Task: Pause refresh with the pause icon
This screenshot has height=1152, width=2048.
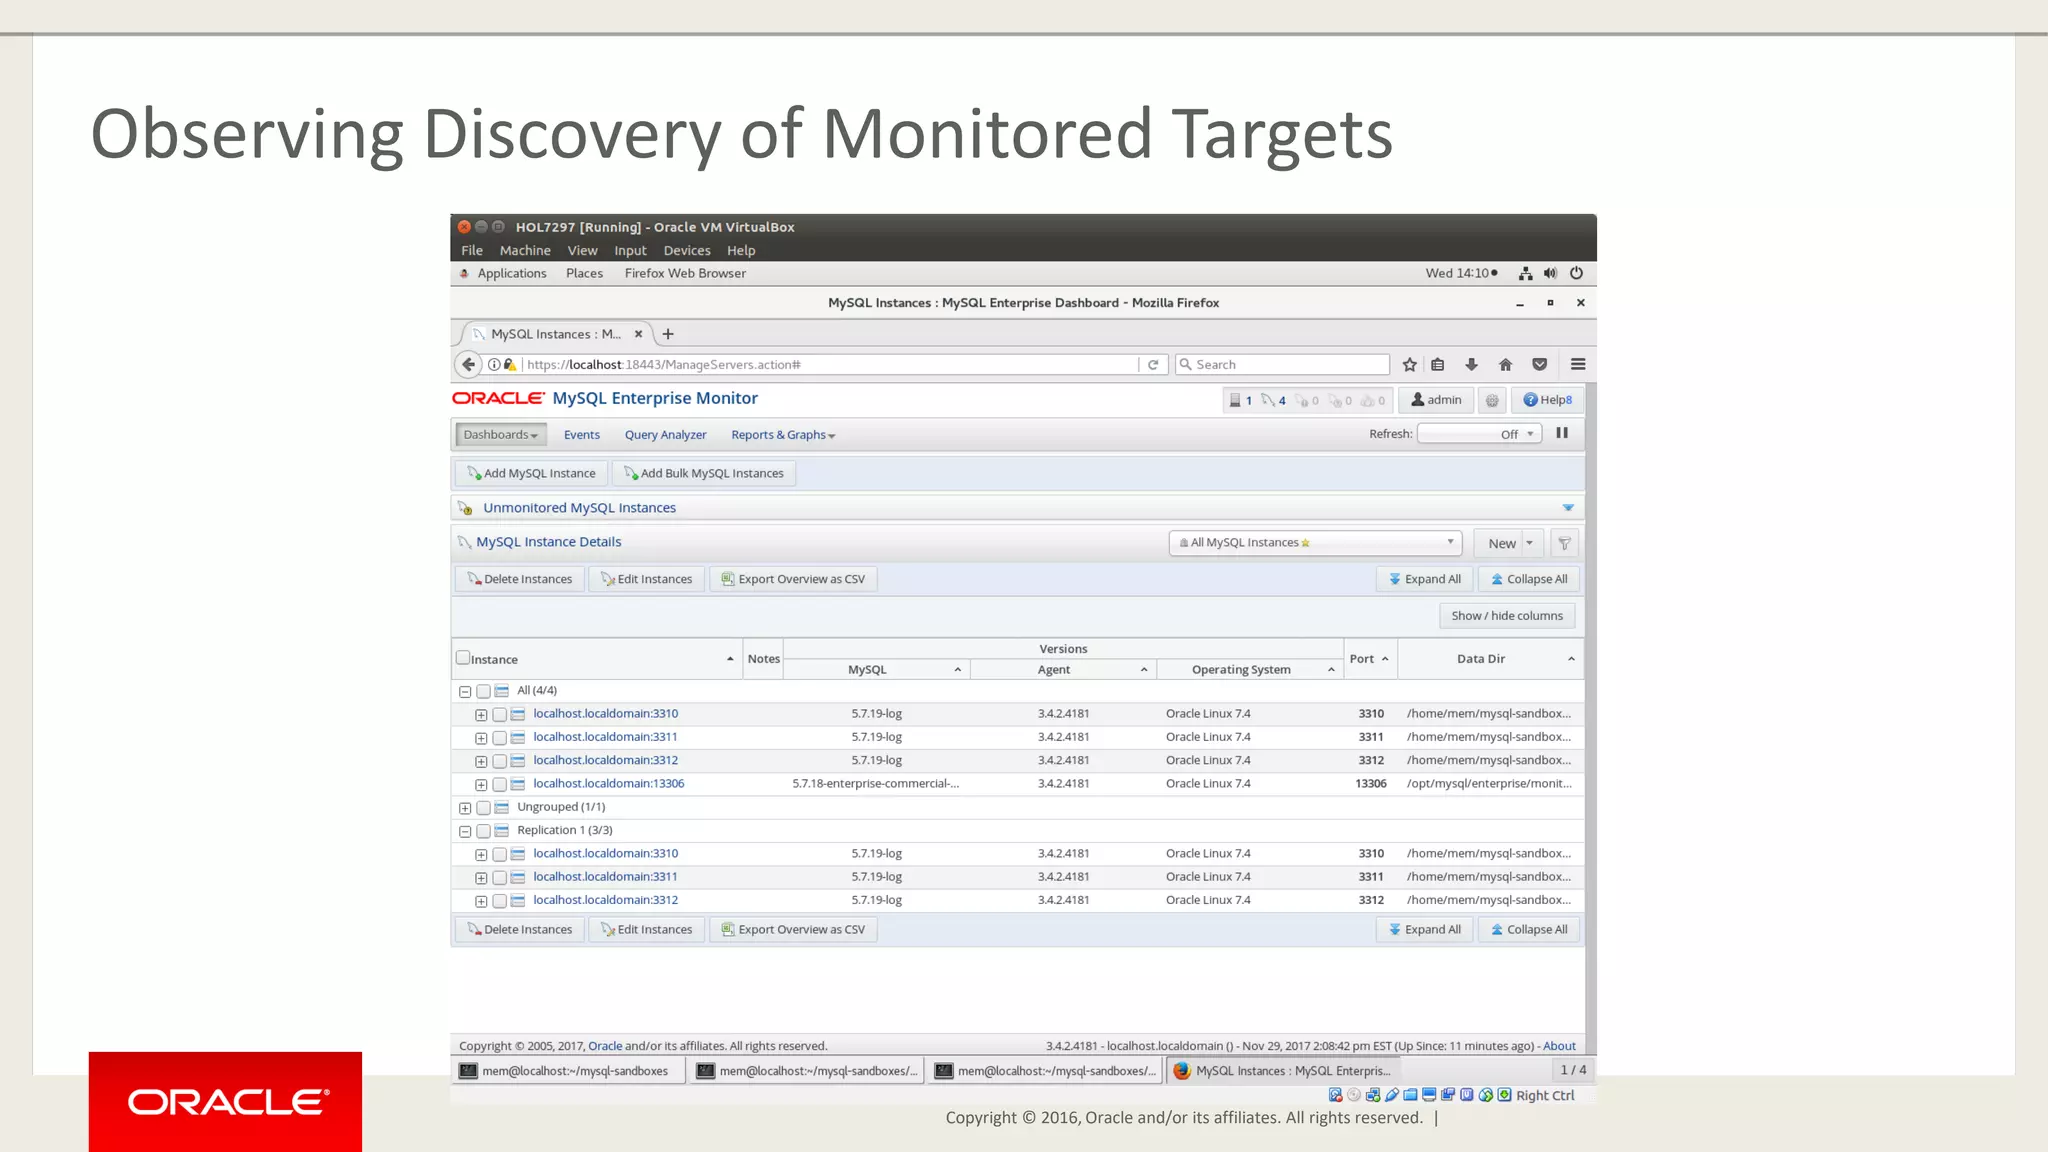Action: (x=1562, y=433)
